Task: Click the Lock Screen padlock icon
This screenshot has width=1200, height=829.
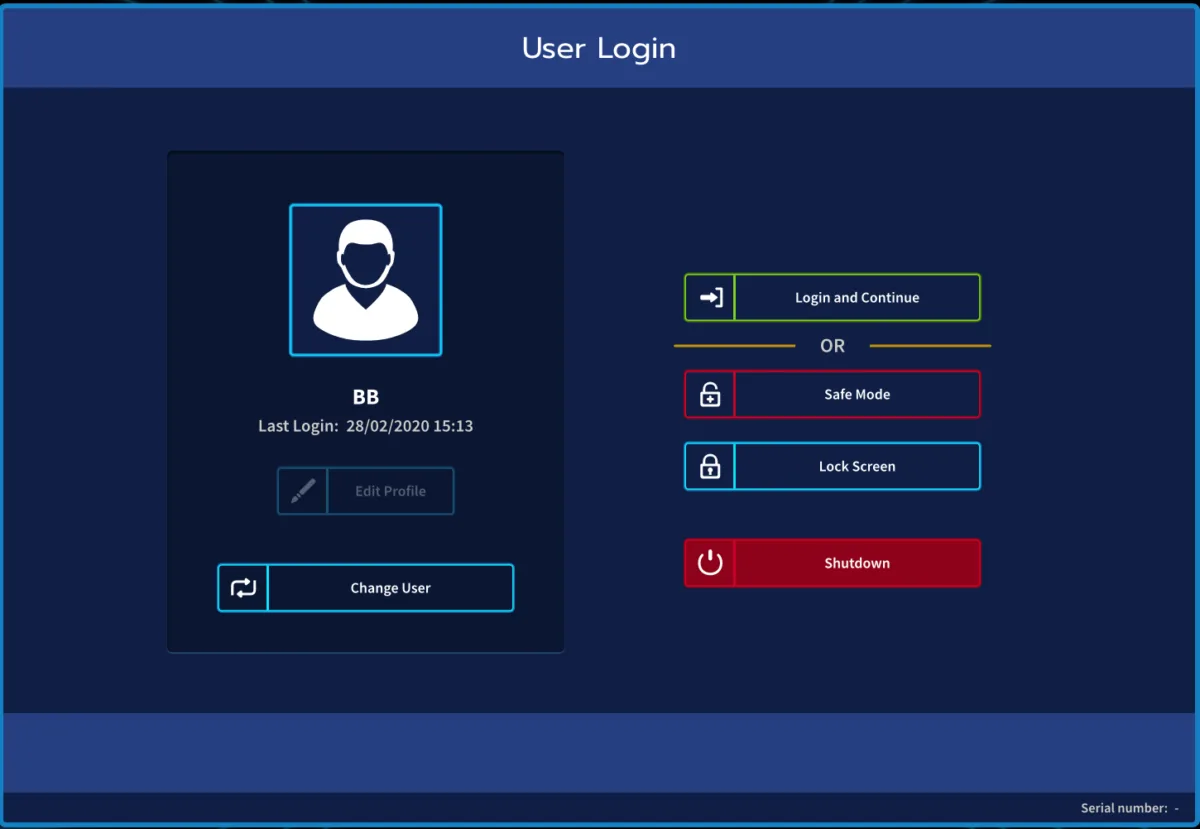Action: 710,467
